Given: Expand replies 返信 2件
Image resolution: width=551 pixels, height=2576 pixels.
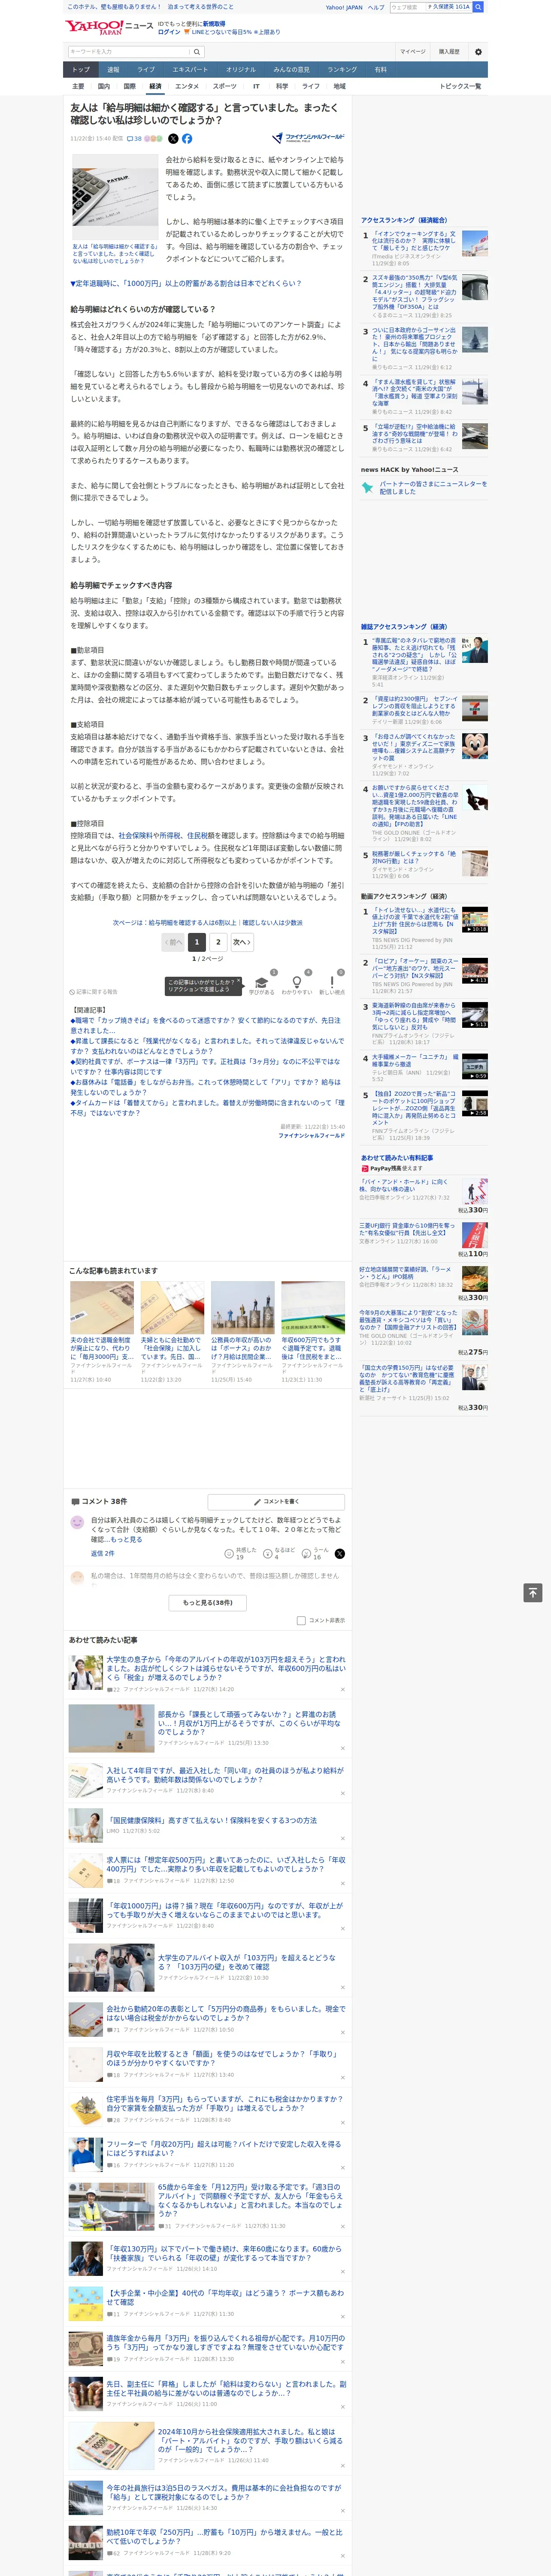Looking at the screenshot, I should click(x=103, y=1554).
